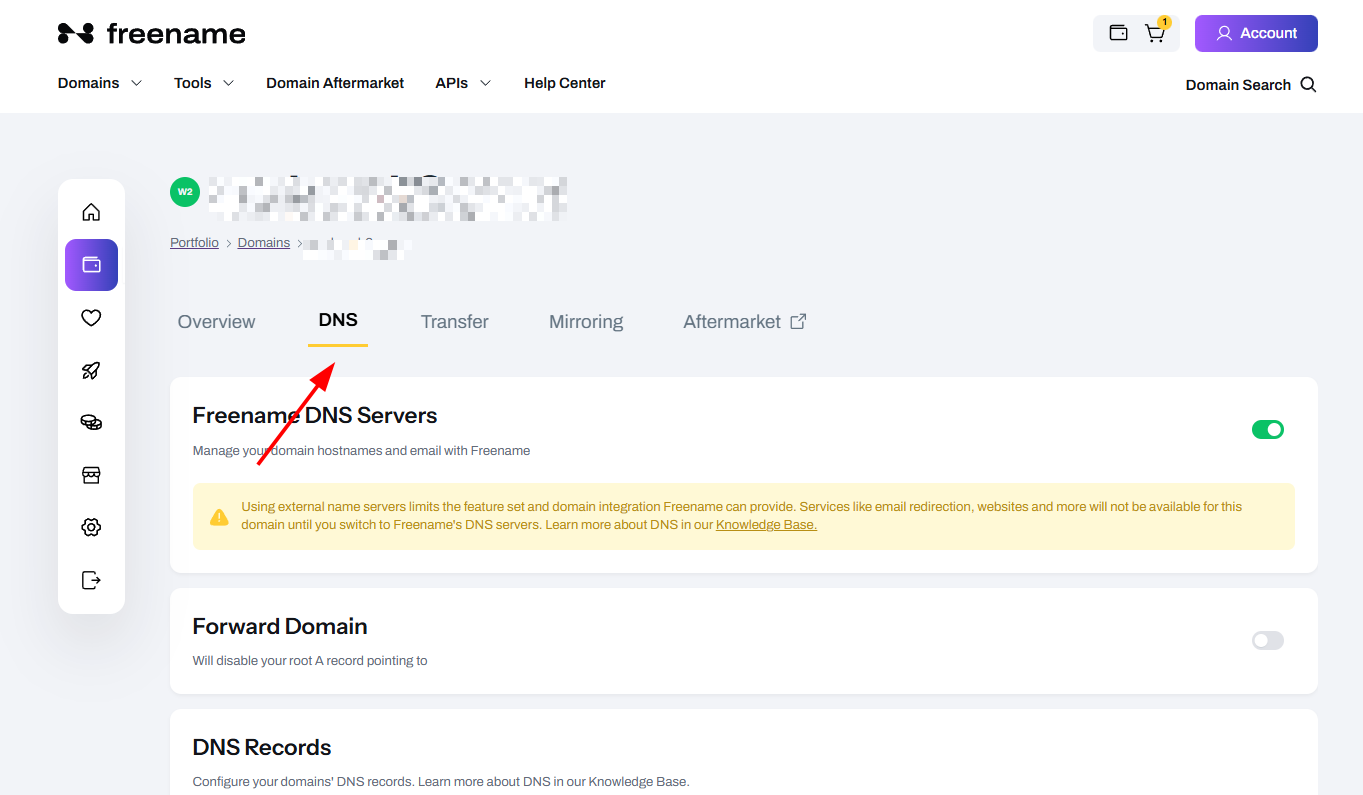Click the sidebar store icon
The image size is (1363, 795).
click(91, 475)
